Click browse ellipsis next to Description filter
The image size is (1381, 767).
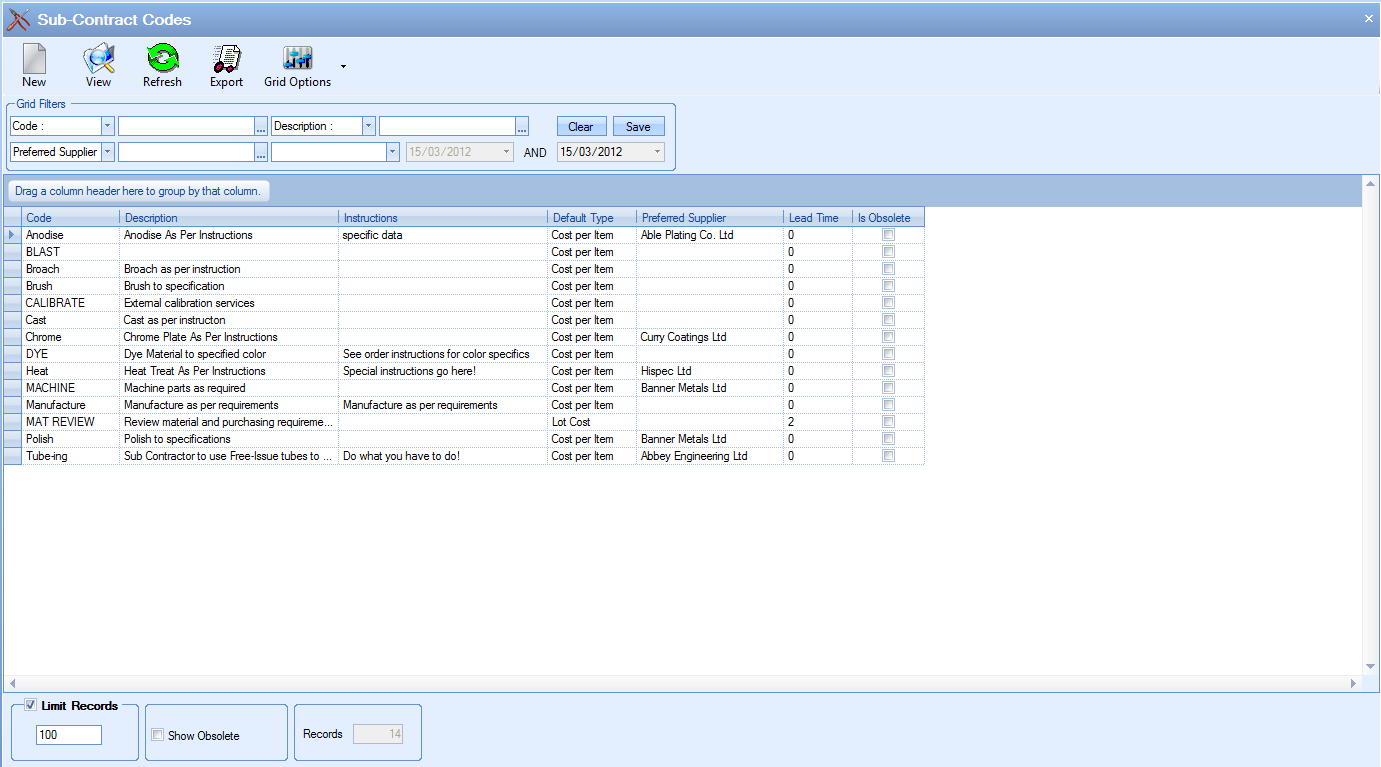522,126
